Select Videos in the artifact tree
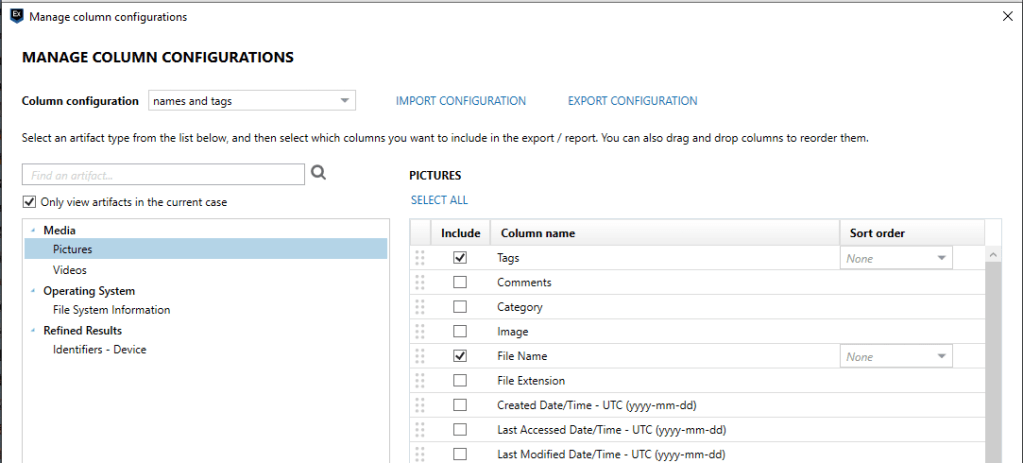The width and height of the screenshot is (1023, 463). tap(70, 270)
